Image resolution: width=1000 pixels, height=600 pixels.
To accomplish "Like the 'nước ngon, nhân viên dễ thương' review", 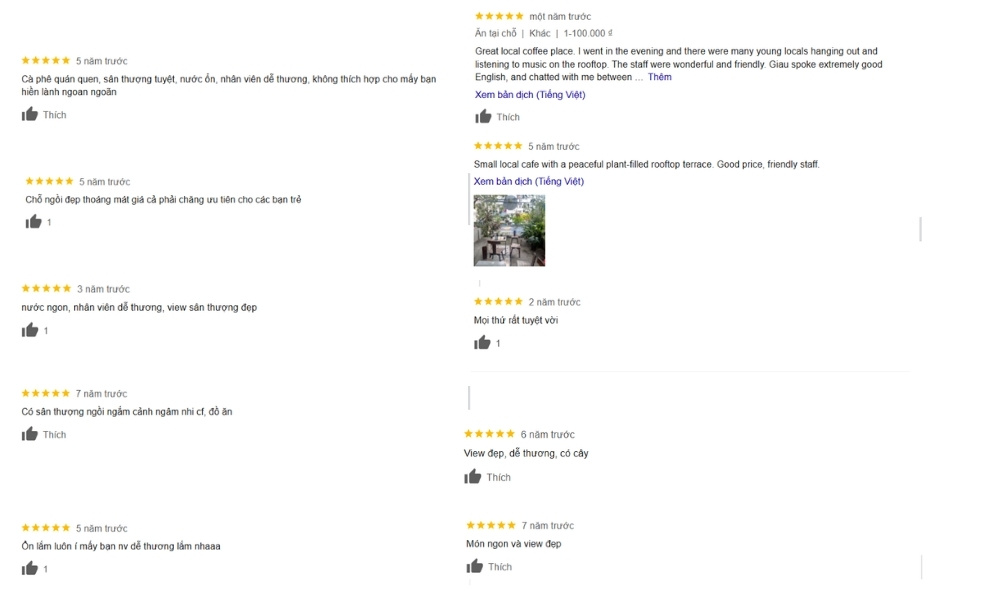I will pyautogui.click(x=30, y=330).
